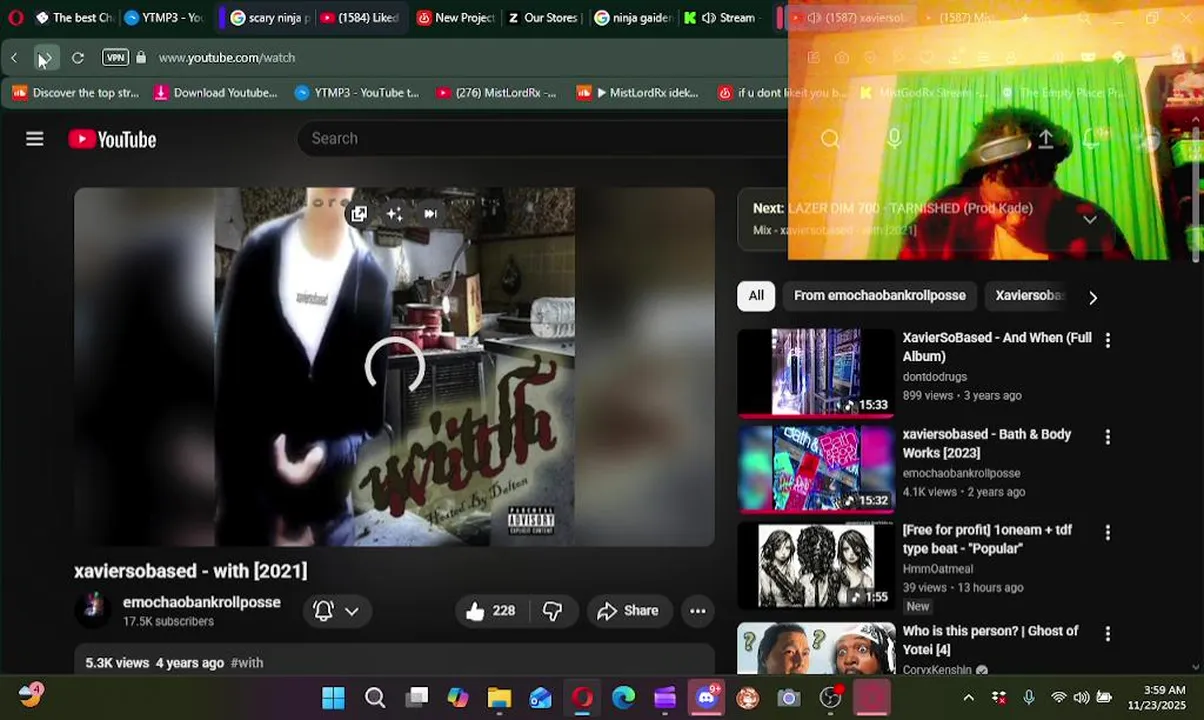The height and width of the screenshot is (720, 1204).
Task: Show hidden tray icons chevron
Action: [x=968, y=698]
